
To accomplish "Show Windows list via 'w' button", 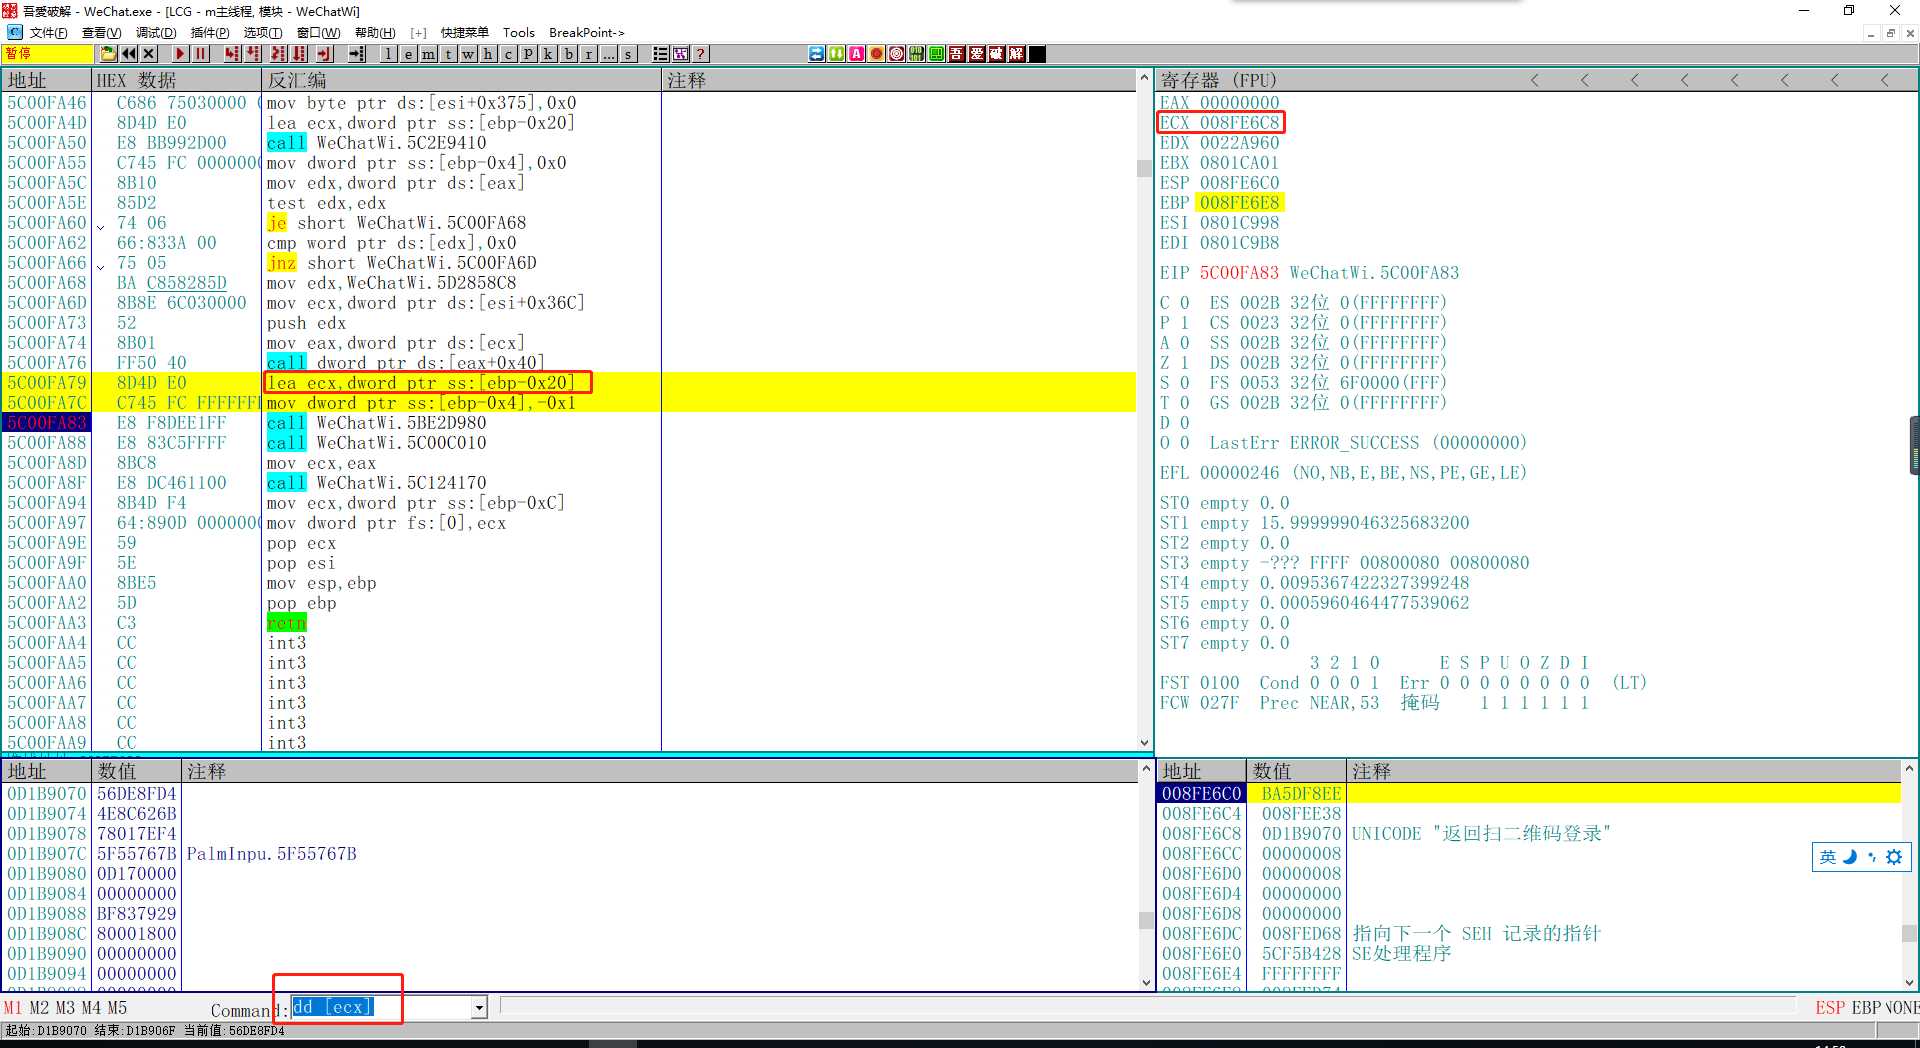I will point(468,54).
